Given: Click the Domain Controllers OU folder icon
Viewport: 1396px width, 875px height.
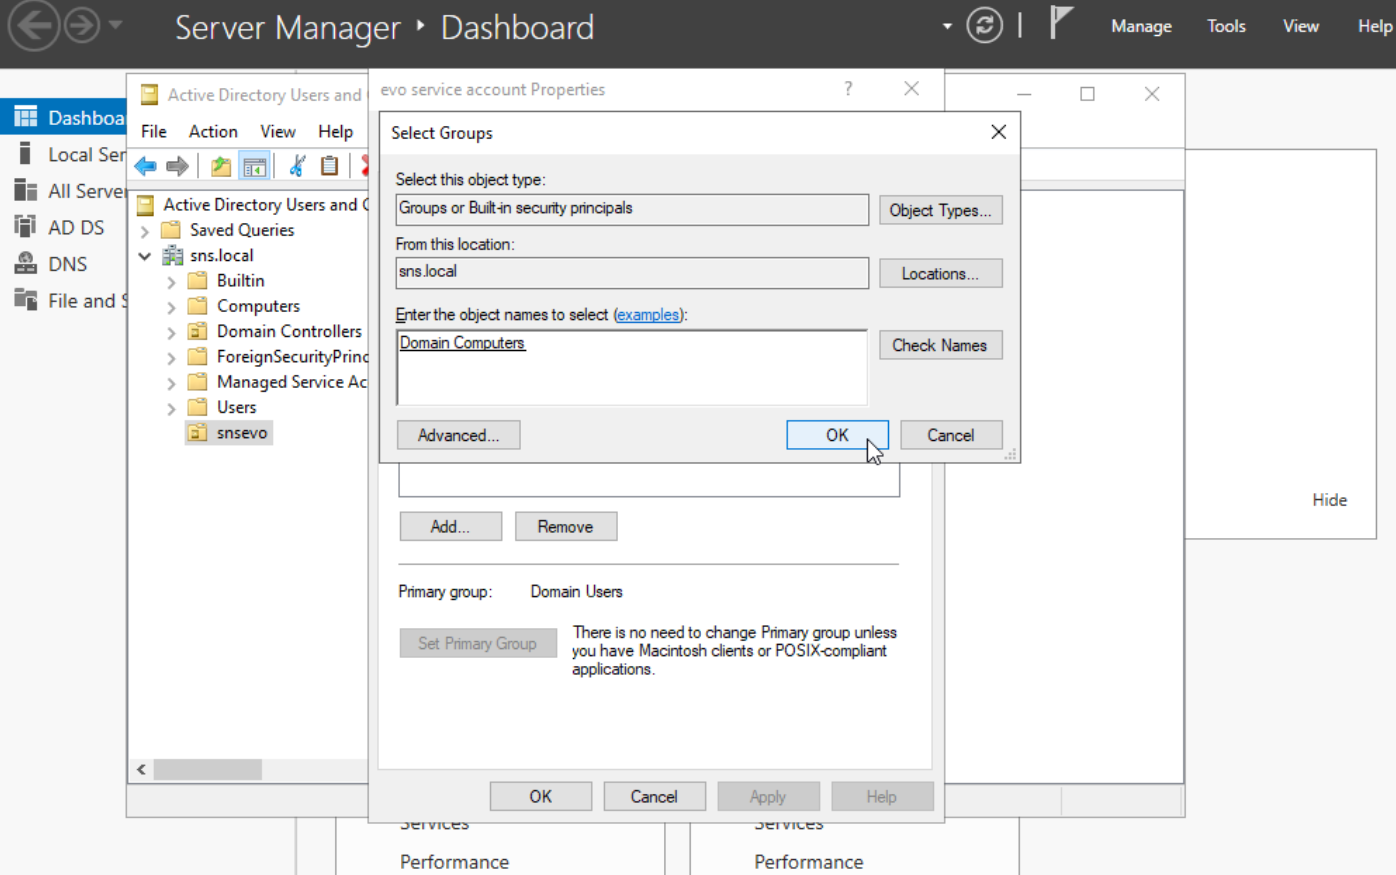Looking at the screenshot, I should coord(198,331).
